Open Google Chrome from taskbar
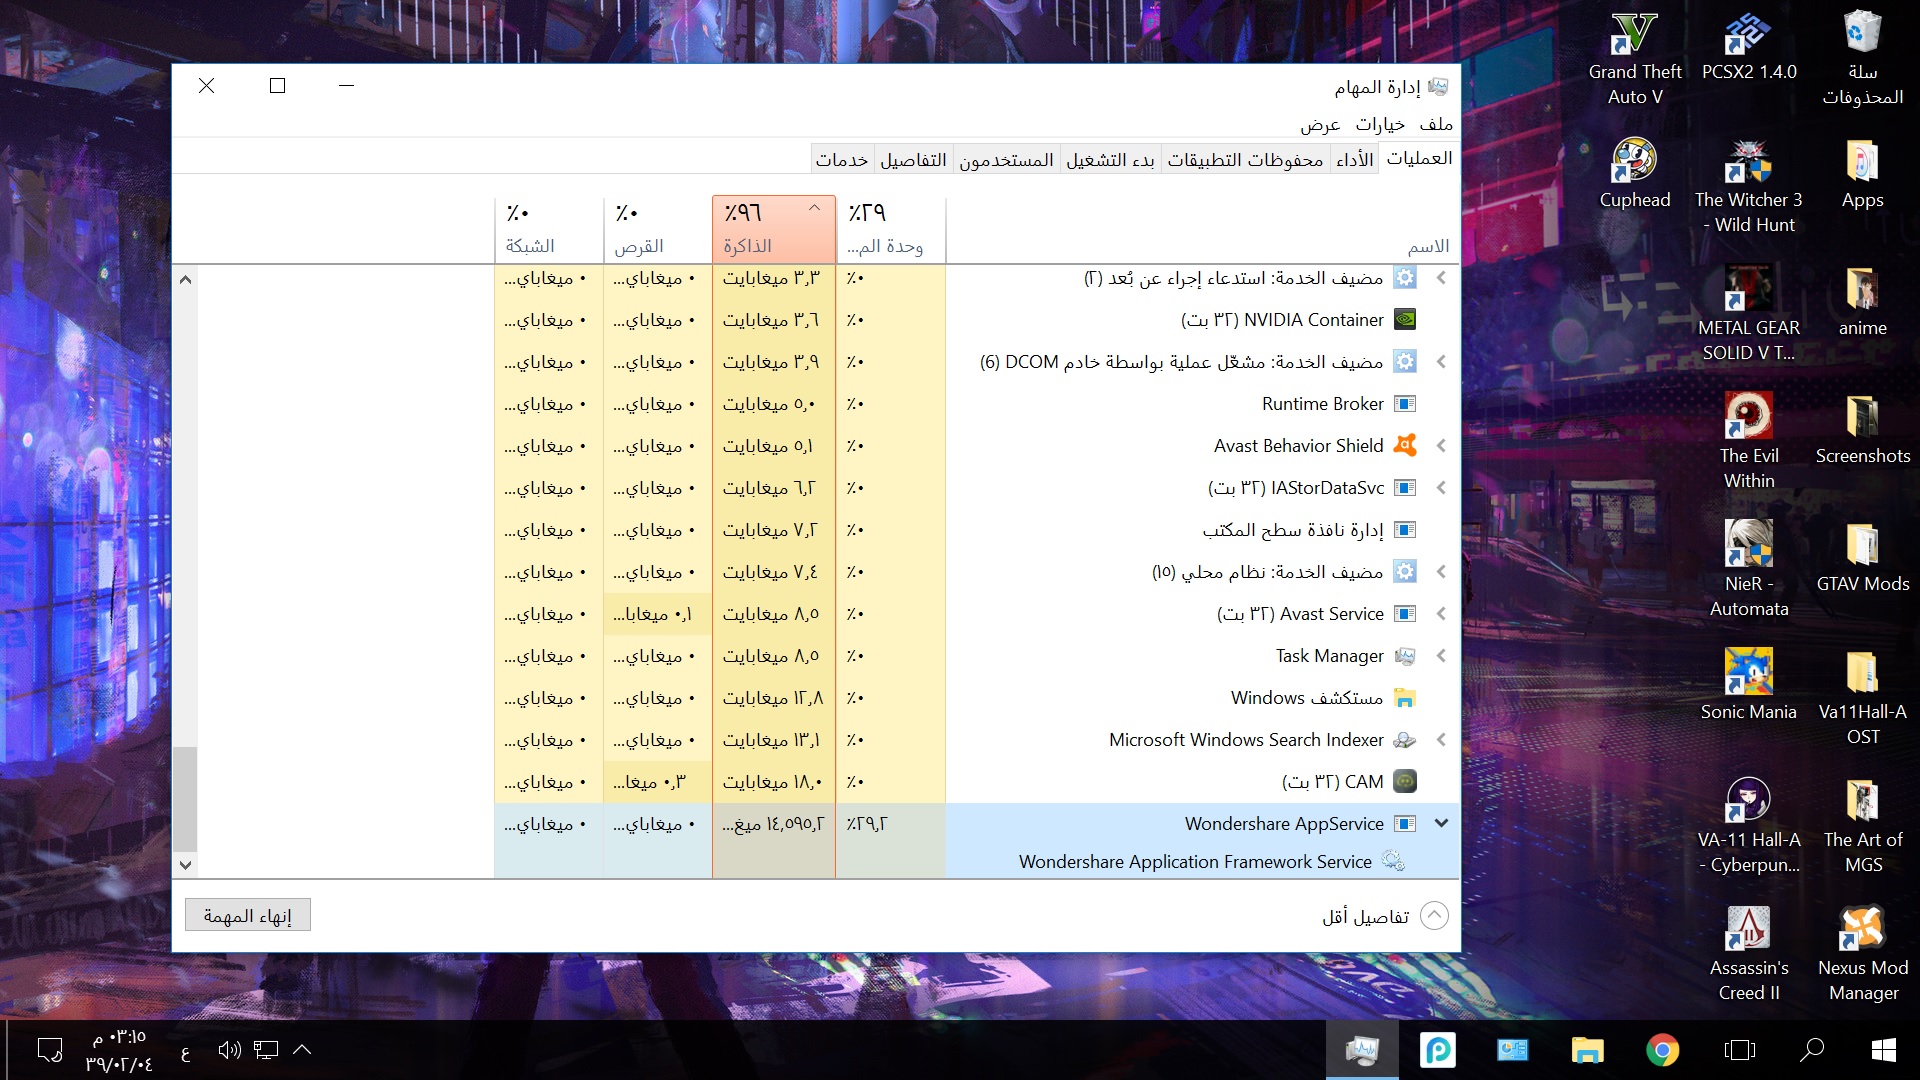Image resolution: width=1920 pixels, height=1080 pixels. click(1662, 1050)
